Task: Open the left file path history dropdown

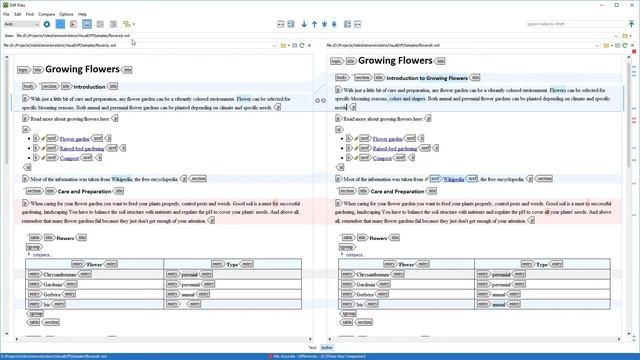Action: coord(274,46)
